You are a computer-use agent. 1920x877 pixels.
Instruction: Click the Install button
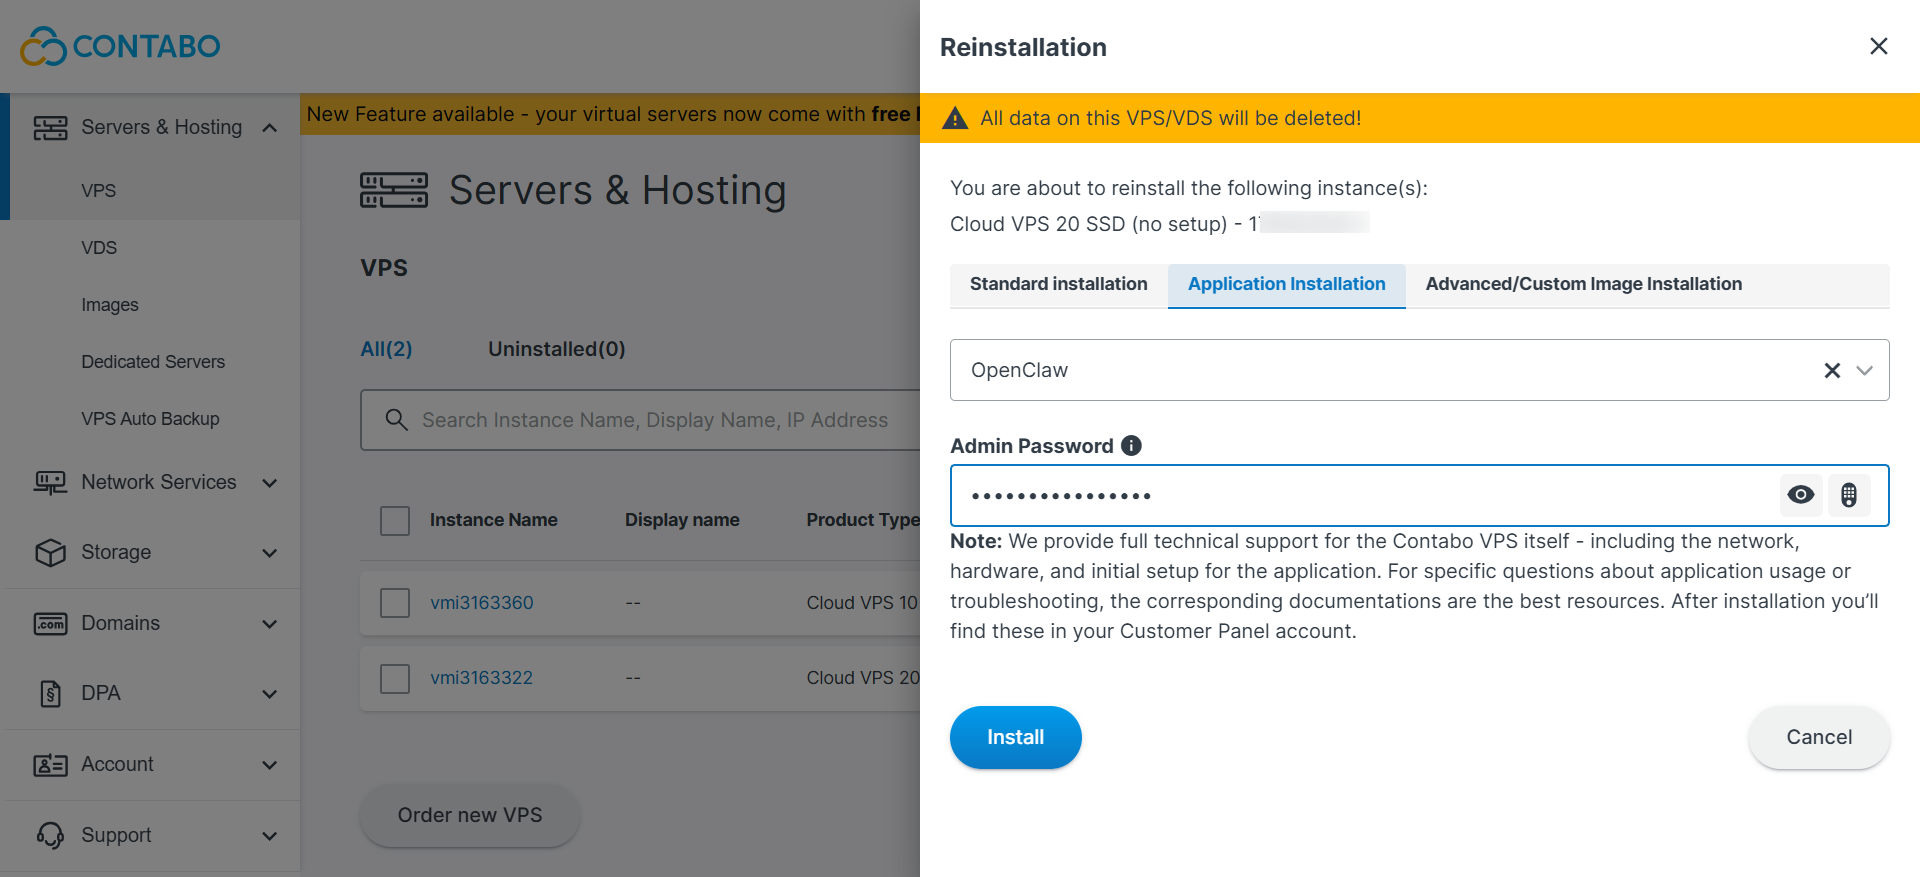(x=1015, y=737)
